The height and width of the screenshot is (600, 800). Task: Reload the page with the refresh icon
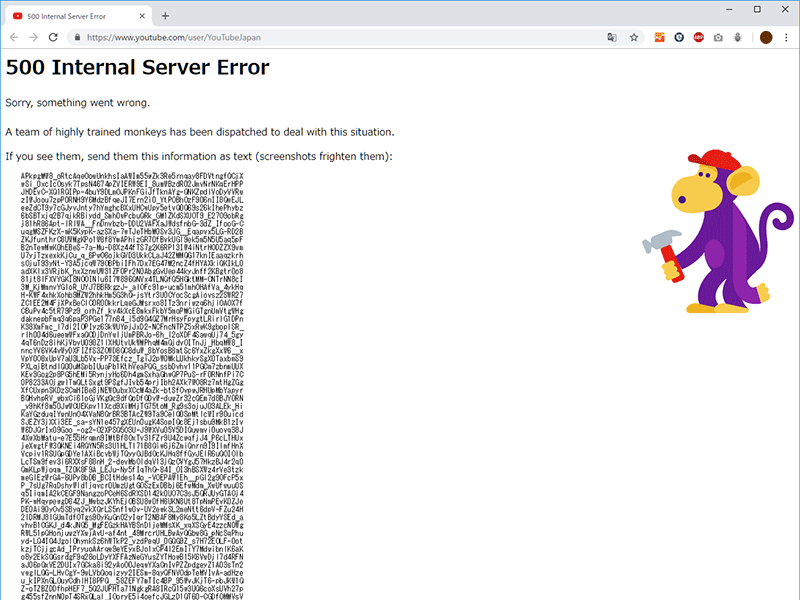pyautogui.click(x=53, y=37)
